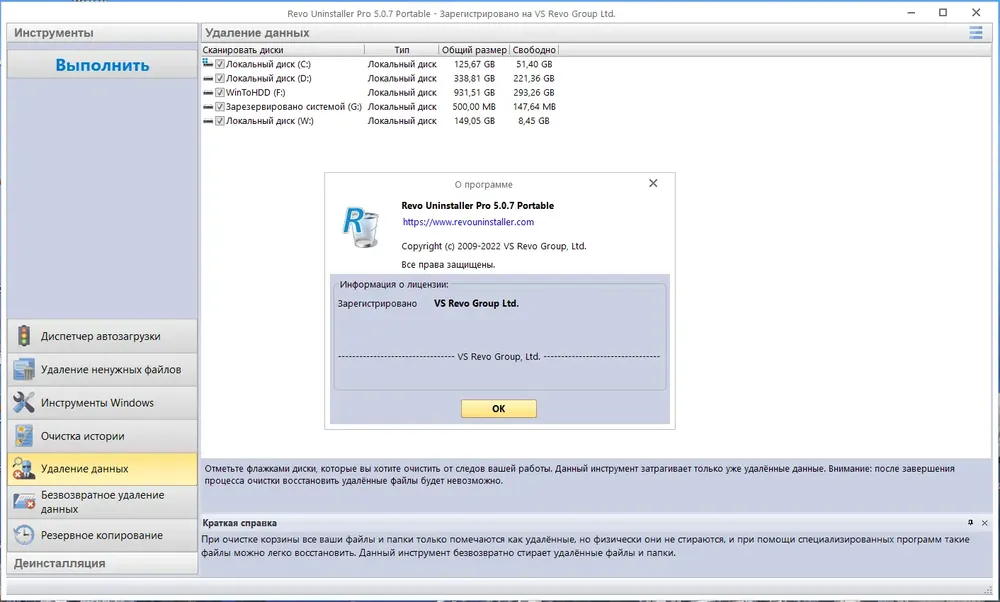This screenshot has height=602, width=1000.
Task: Sort by Свободно column header
Action: [x=534, y=50]
